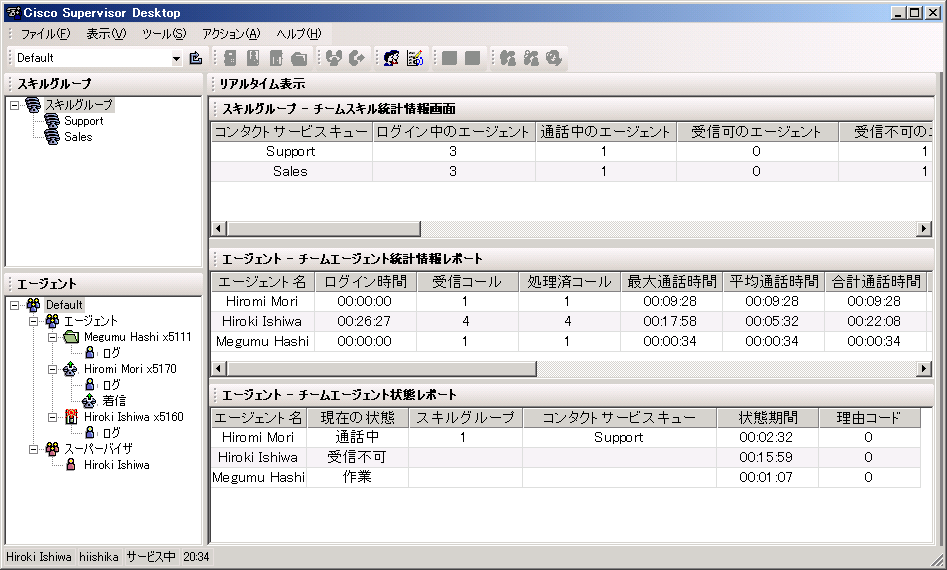Click Hiroki Ishiwa login time 00:26:27
This screenshot has height=570, width=947.
tap(364, 321)
